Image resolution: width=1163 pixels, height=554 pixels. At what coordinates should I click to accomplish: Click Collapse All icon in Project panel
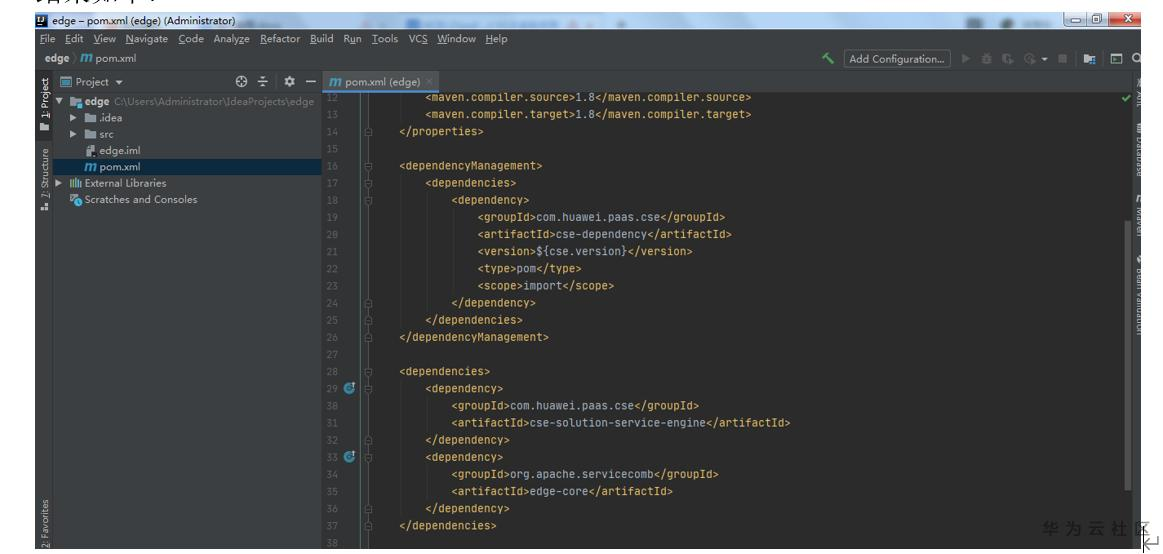(x=261, y=80)
